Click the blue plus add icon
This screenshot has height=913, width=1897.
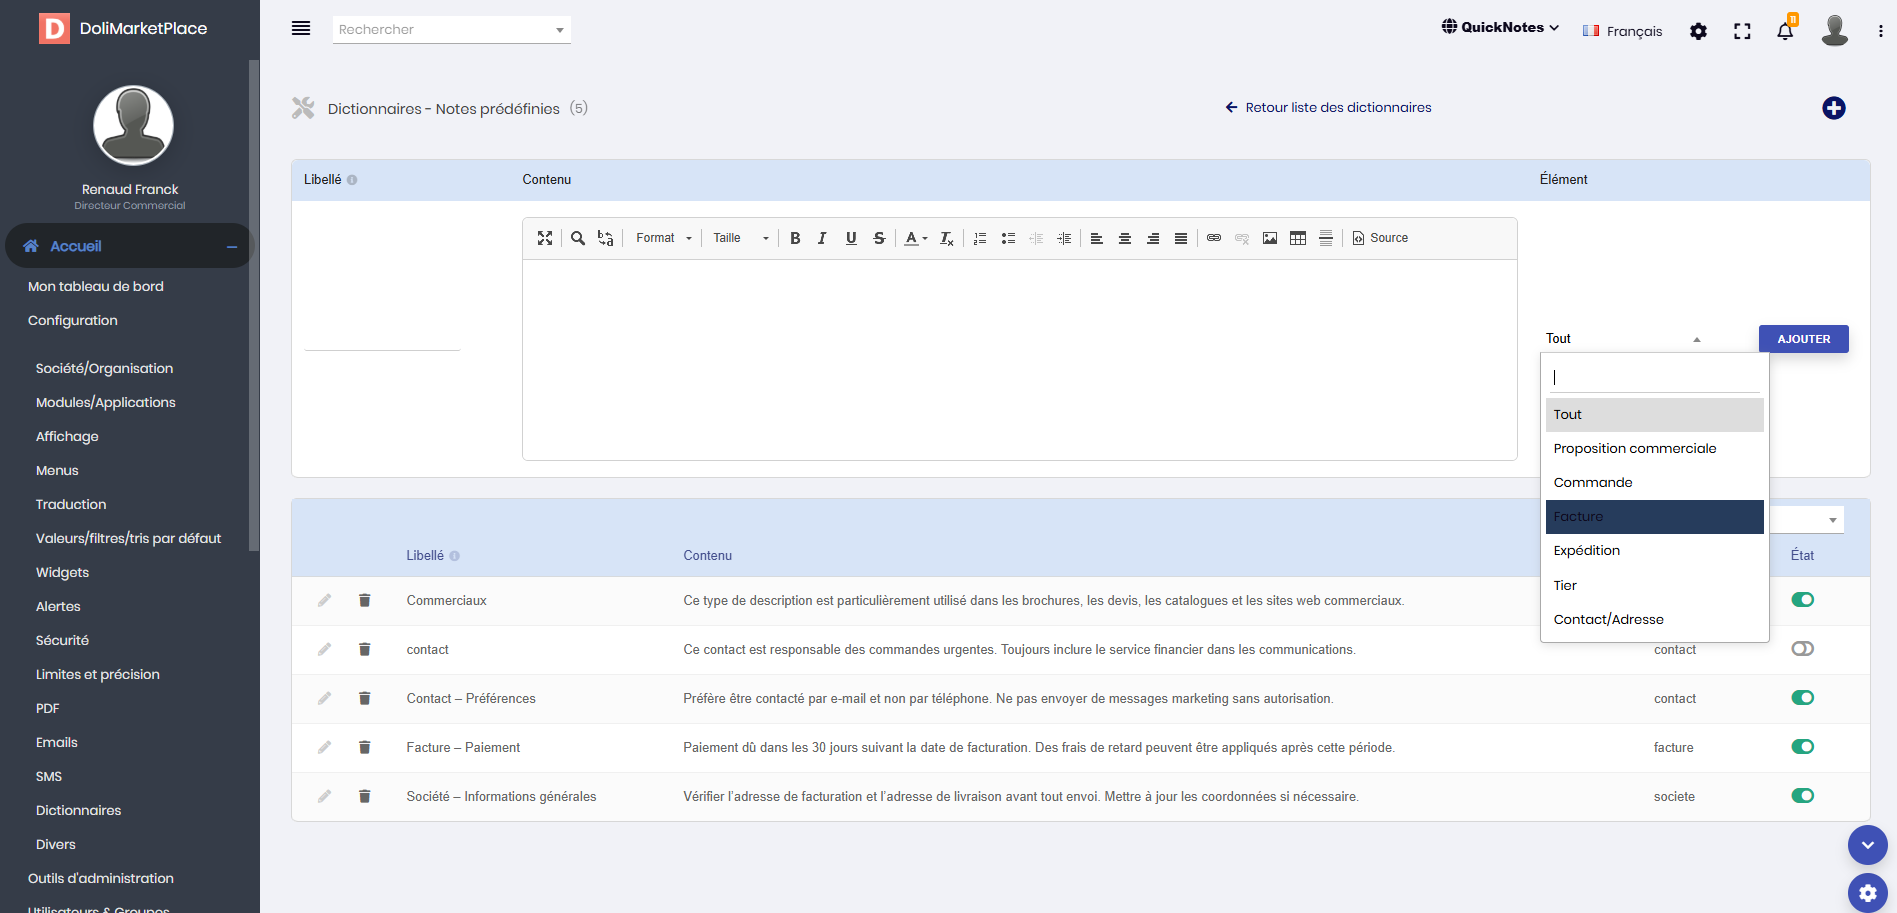1833,108
